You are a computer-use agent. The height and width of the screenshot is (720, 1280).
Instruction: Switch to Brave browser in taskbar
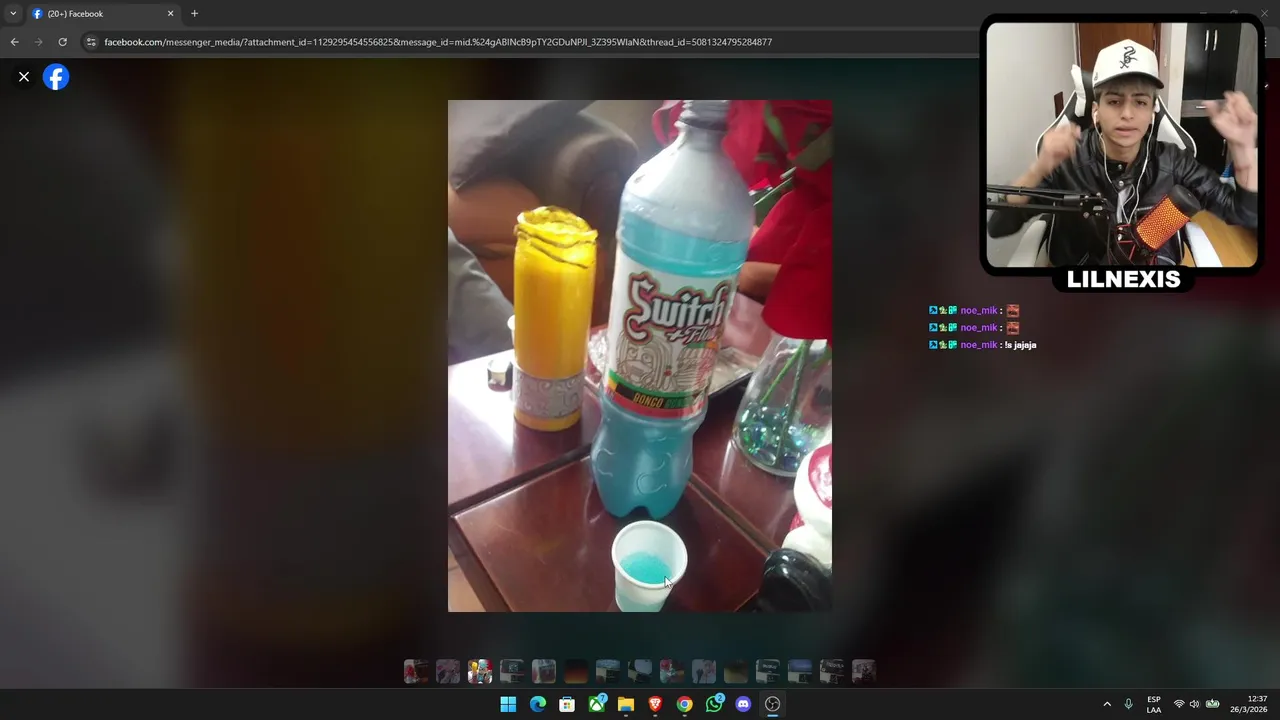pos(655,704)
